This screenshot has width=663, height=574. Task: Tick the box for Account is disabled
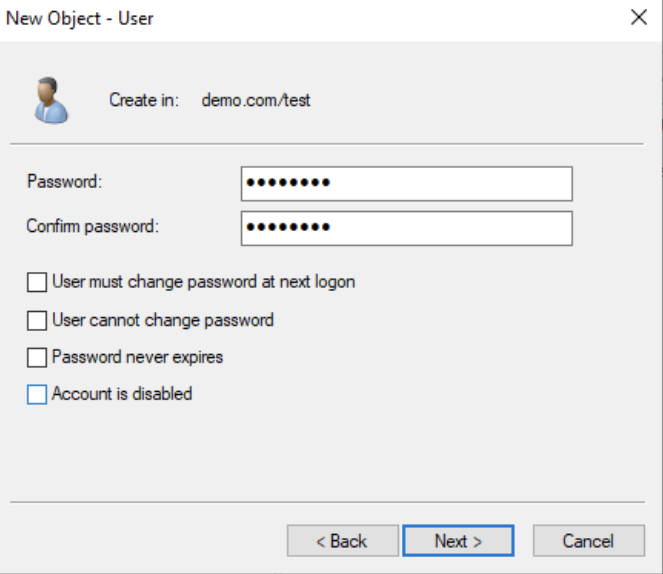click(x=37, y=395)
